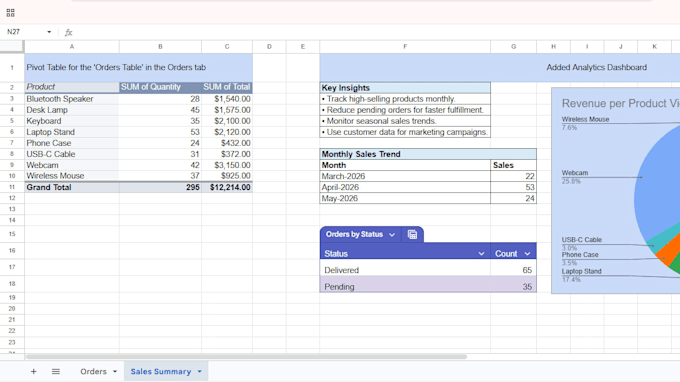680x382 pixels.
Task: Click the horizontal scrollbar at bottom
Action: coord(246,357)
